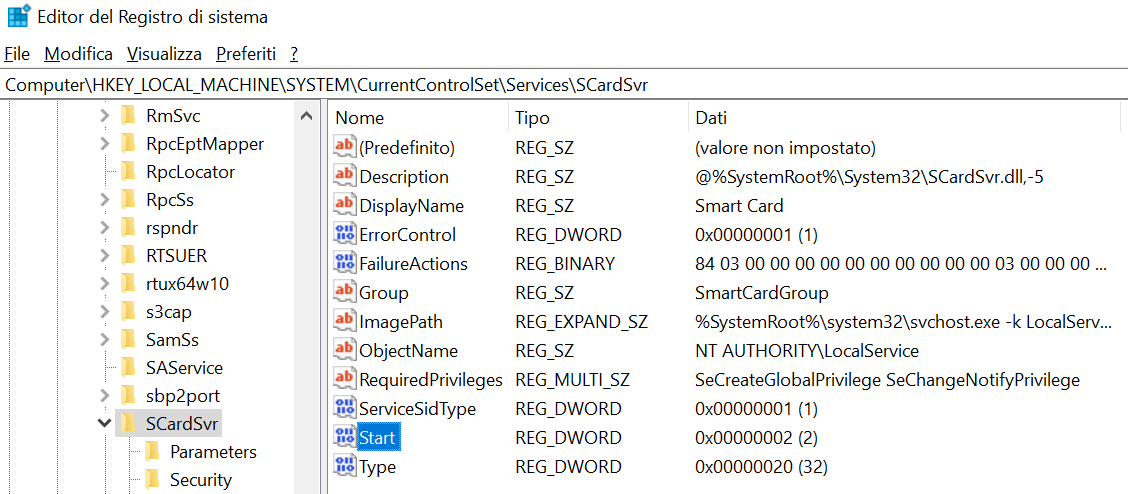This screenshot has width=1128, height=494.
Task: Click the (Predefinito) string value icon
Action: point(345,147)
